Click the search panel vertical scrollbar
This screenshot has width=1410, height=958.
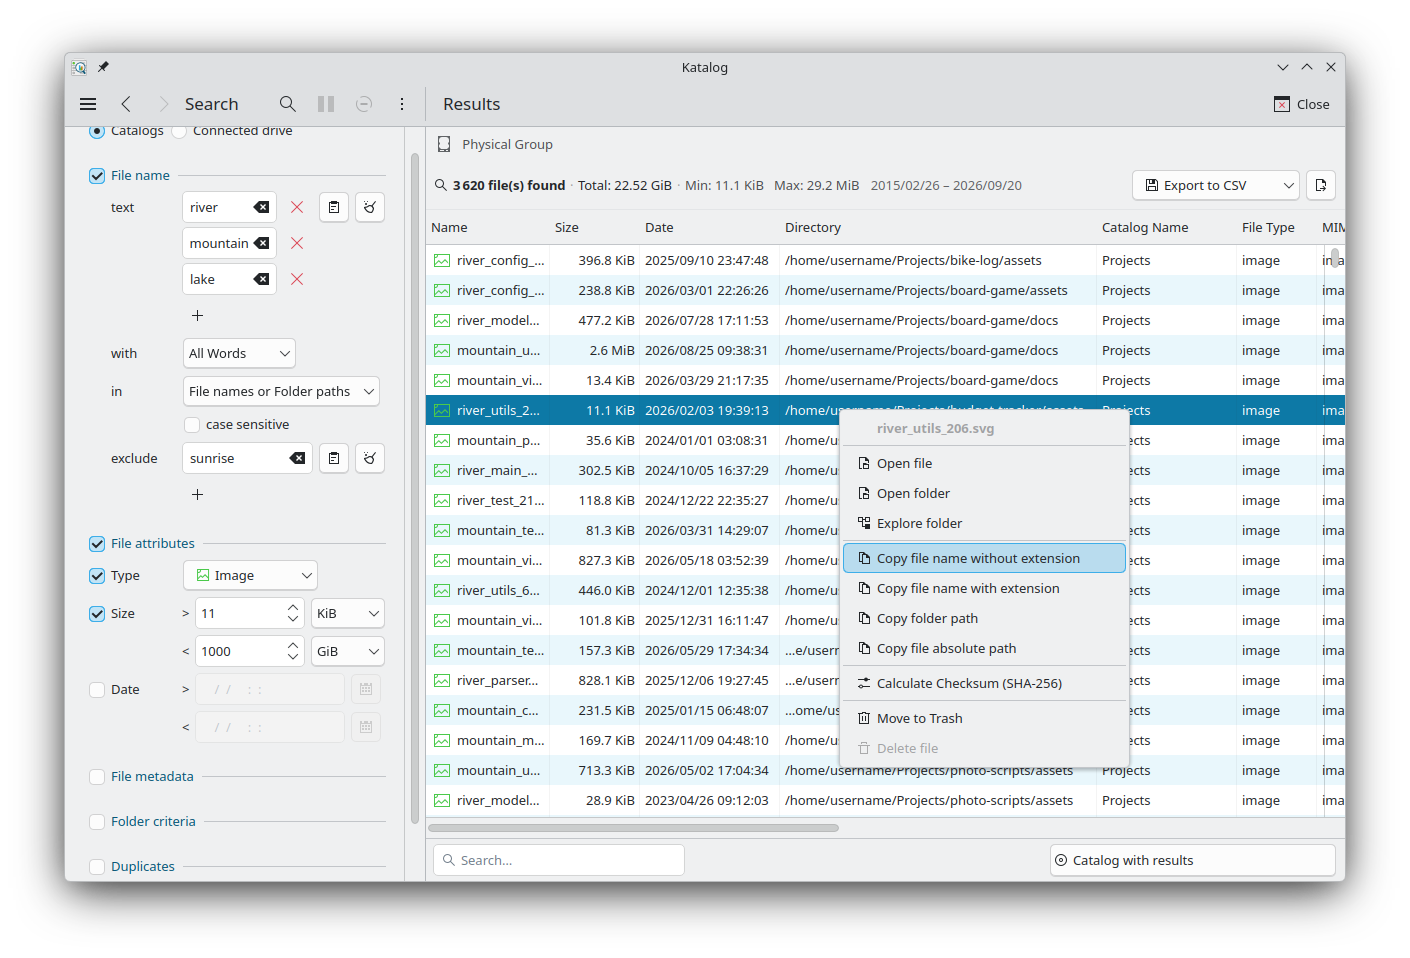415,488
